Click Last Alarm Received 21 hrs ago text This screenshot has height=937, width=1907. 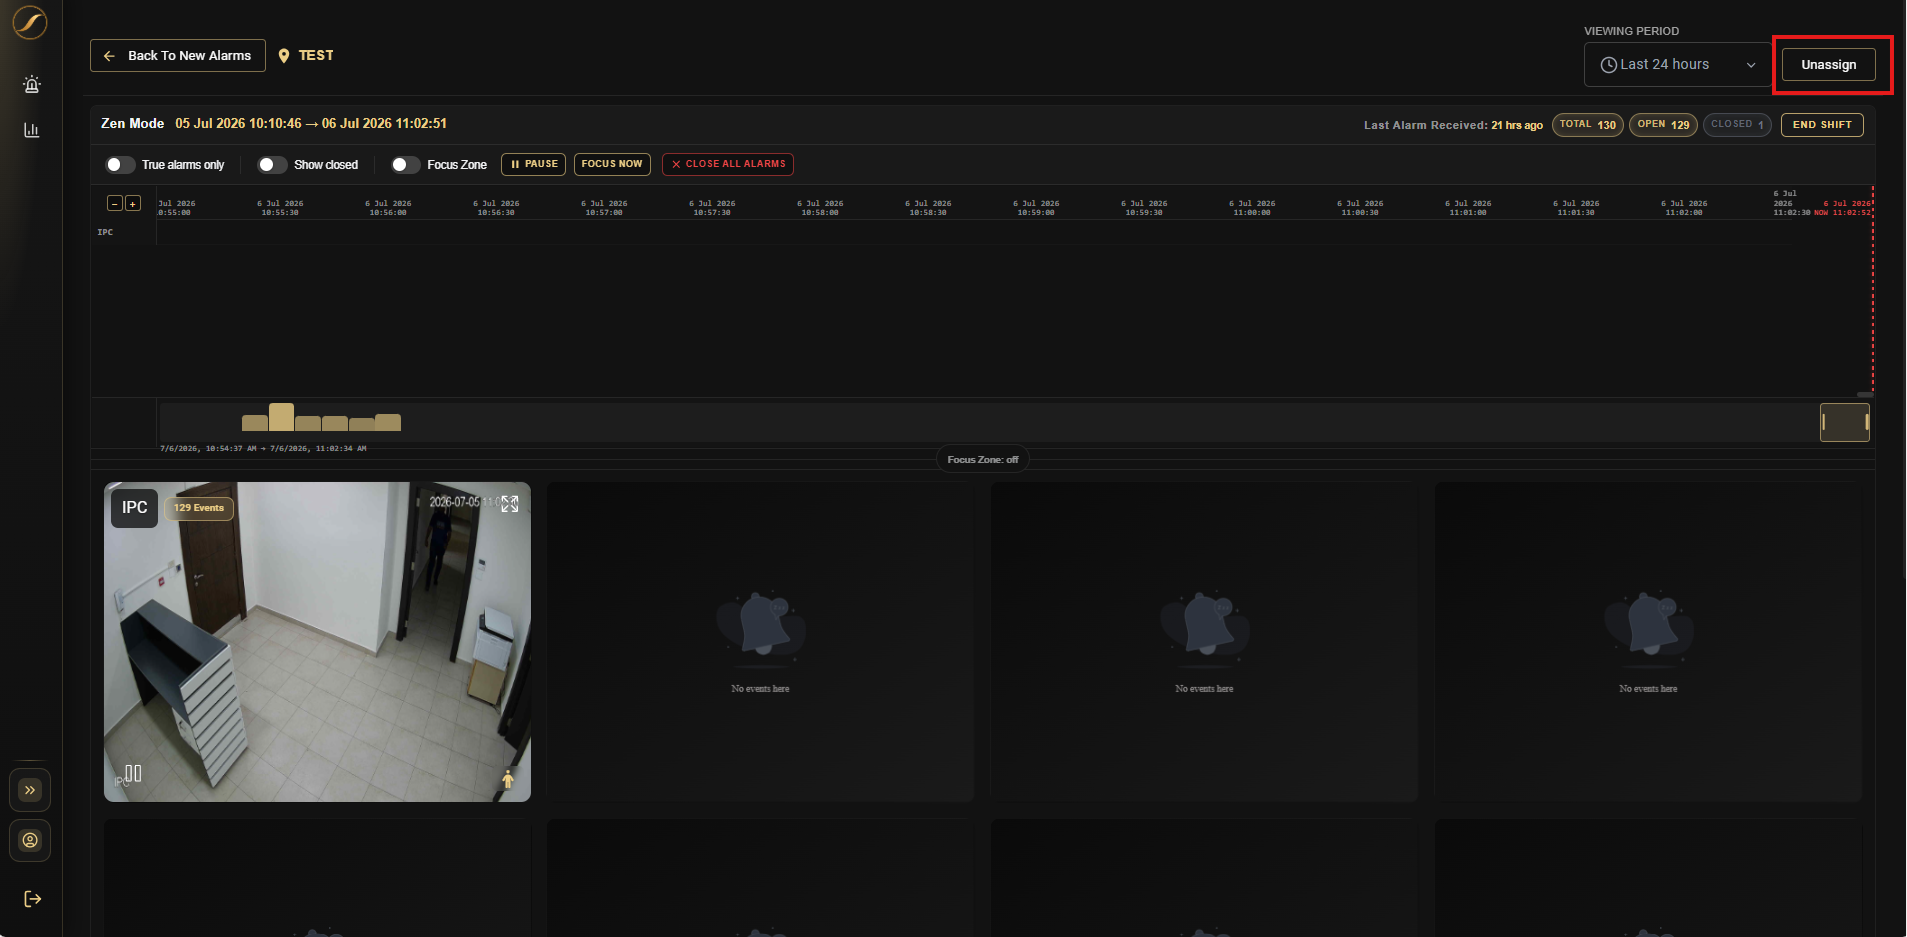click(1453, 125)
